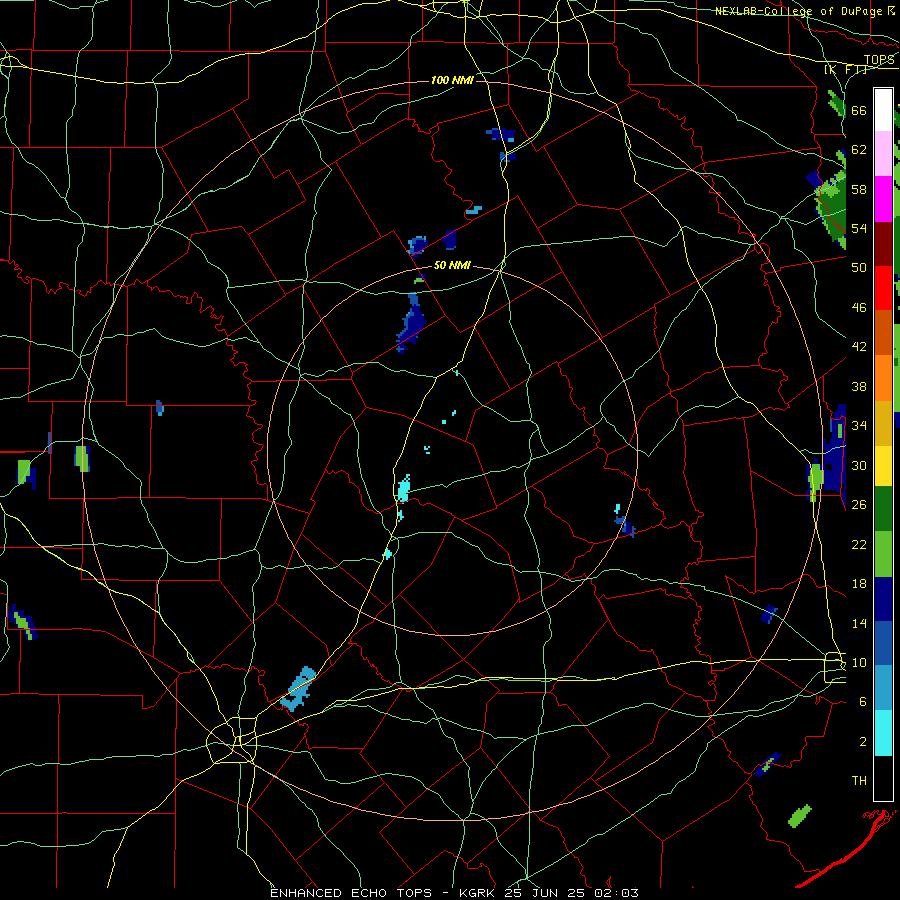Image resolution: width=900 pixels, height=900 pixels.
Task: Click legend value "10"
Action: point(859,662)
